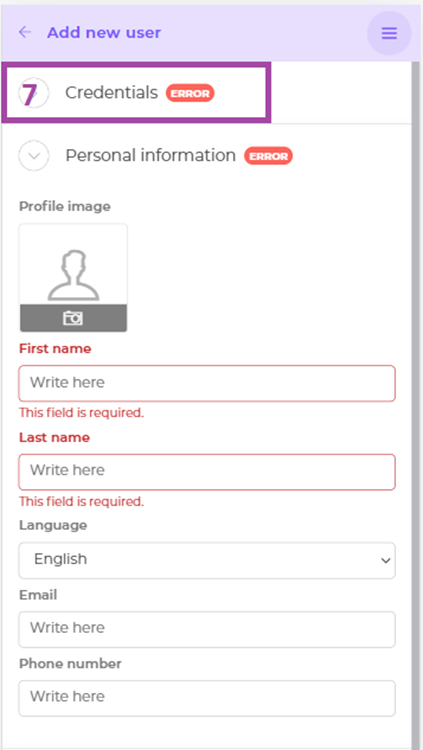Focus the Last name input field
The width and height of the screenshot is (423, 750).
207,472
